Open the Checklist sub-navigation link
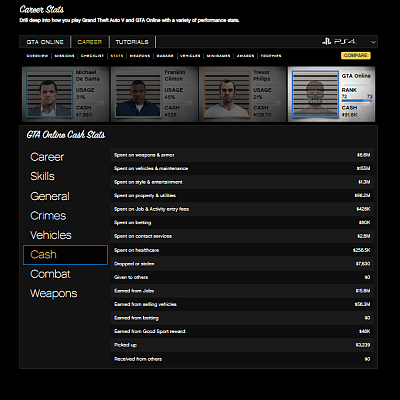The width and height of the screenshot is (400, 400). point(92,56)
